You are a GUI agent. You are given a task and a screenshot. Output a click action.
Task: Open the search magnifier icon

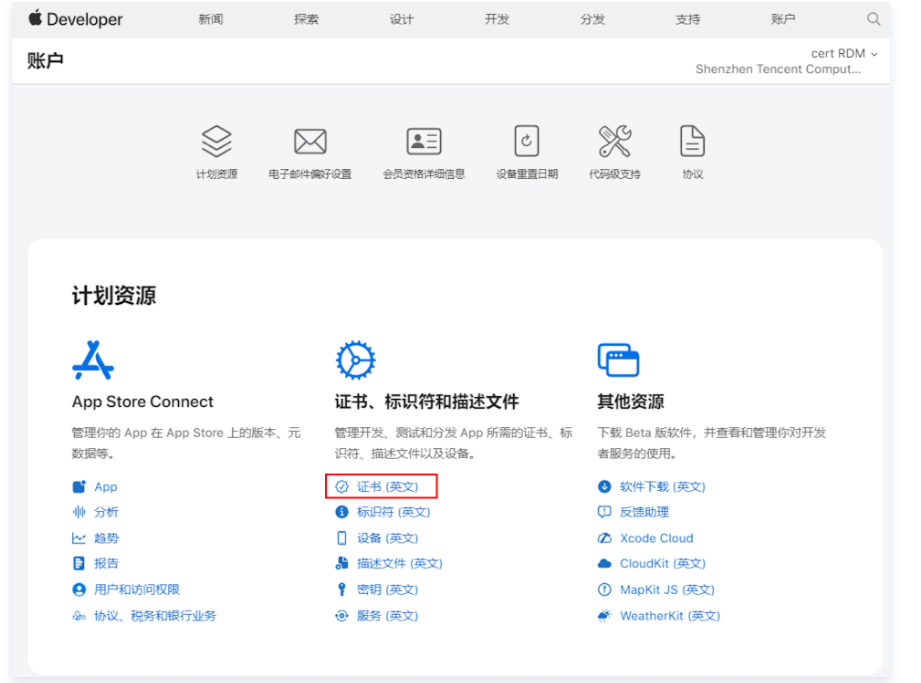(x=873, y=19)
